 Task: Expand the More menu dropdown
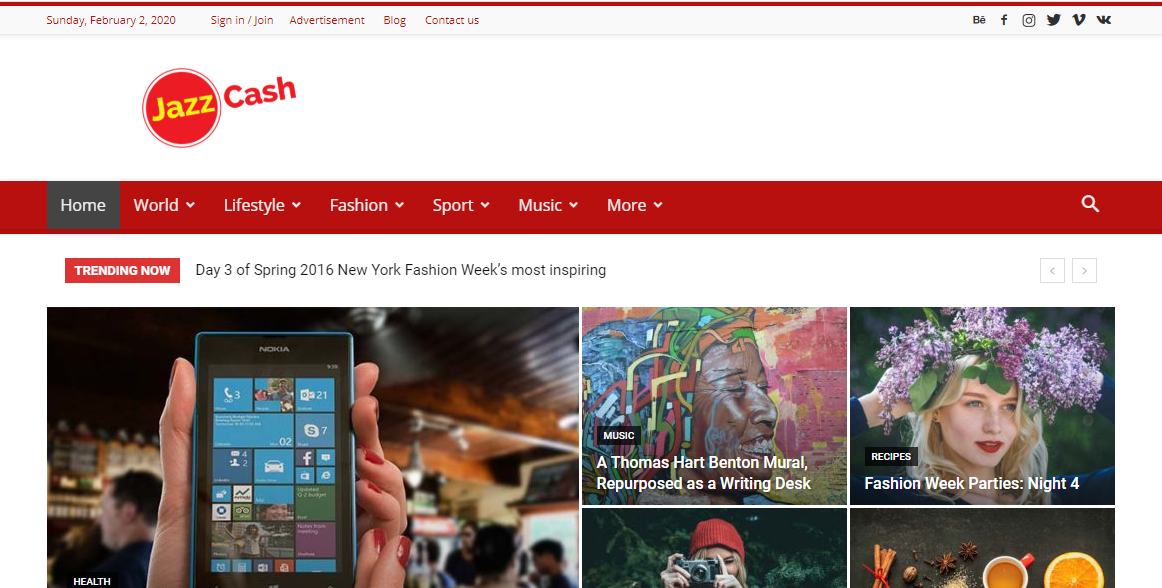click(635, 205)
